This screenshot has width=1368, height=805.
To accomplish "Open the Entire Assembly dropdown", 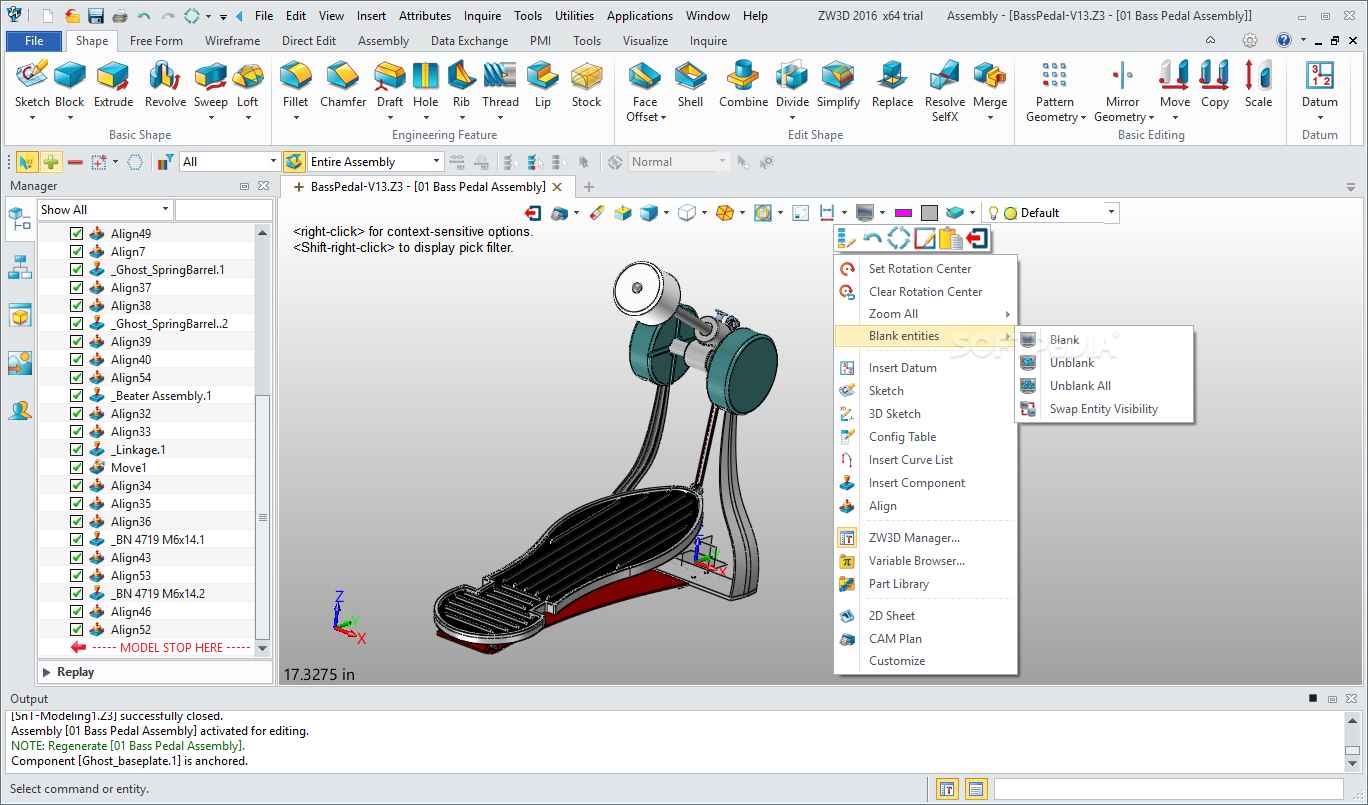I will coord(436,162).
